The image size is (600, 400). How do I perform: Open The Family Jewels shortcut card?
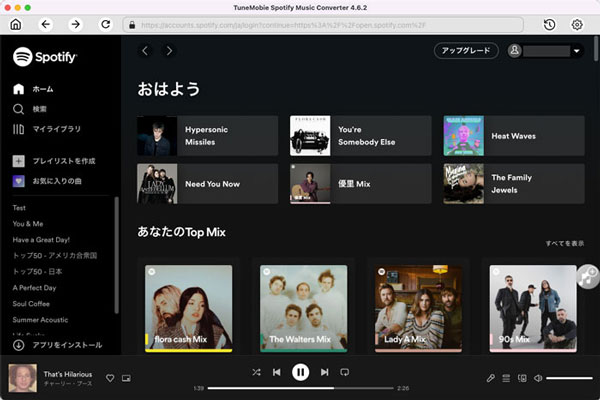pos(514,184)
